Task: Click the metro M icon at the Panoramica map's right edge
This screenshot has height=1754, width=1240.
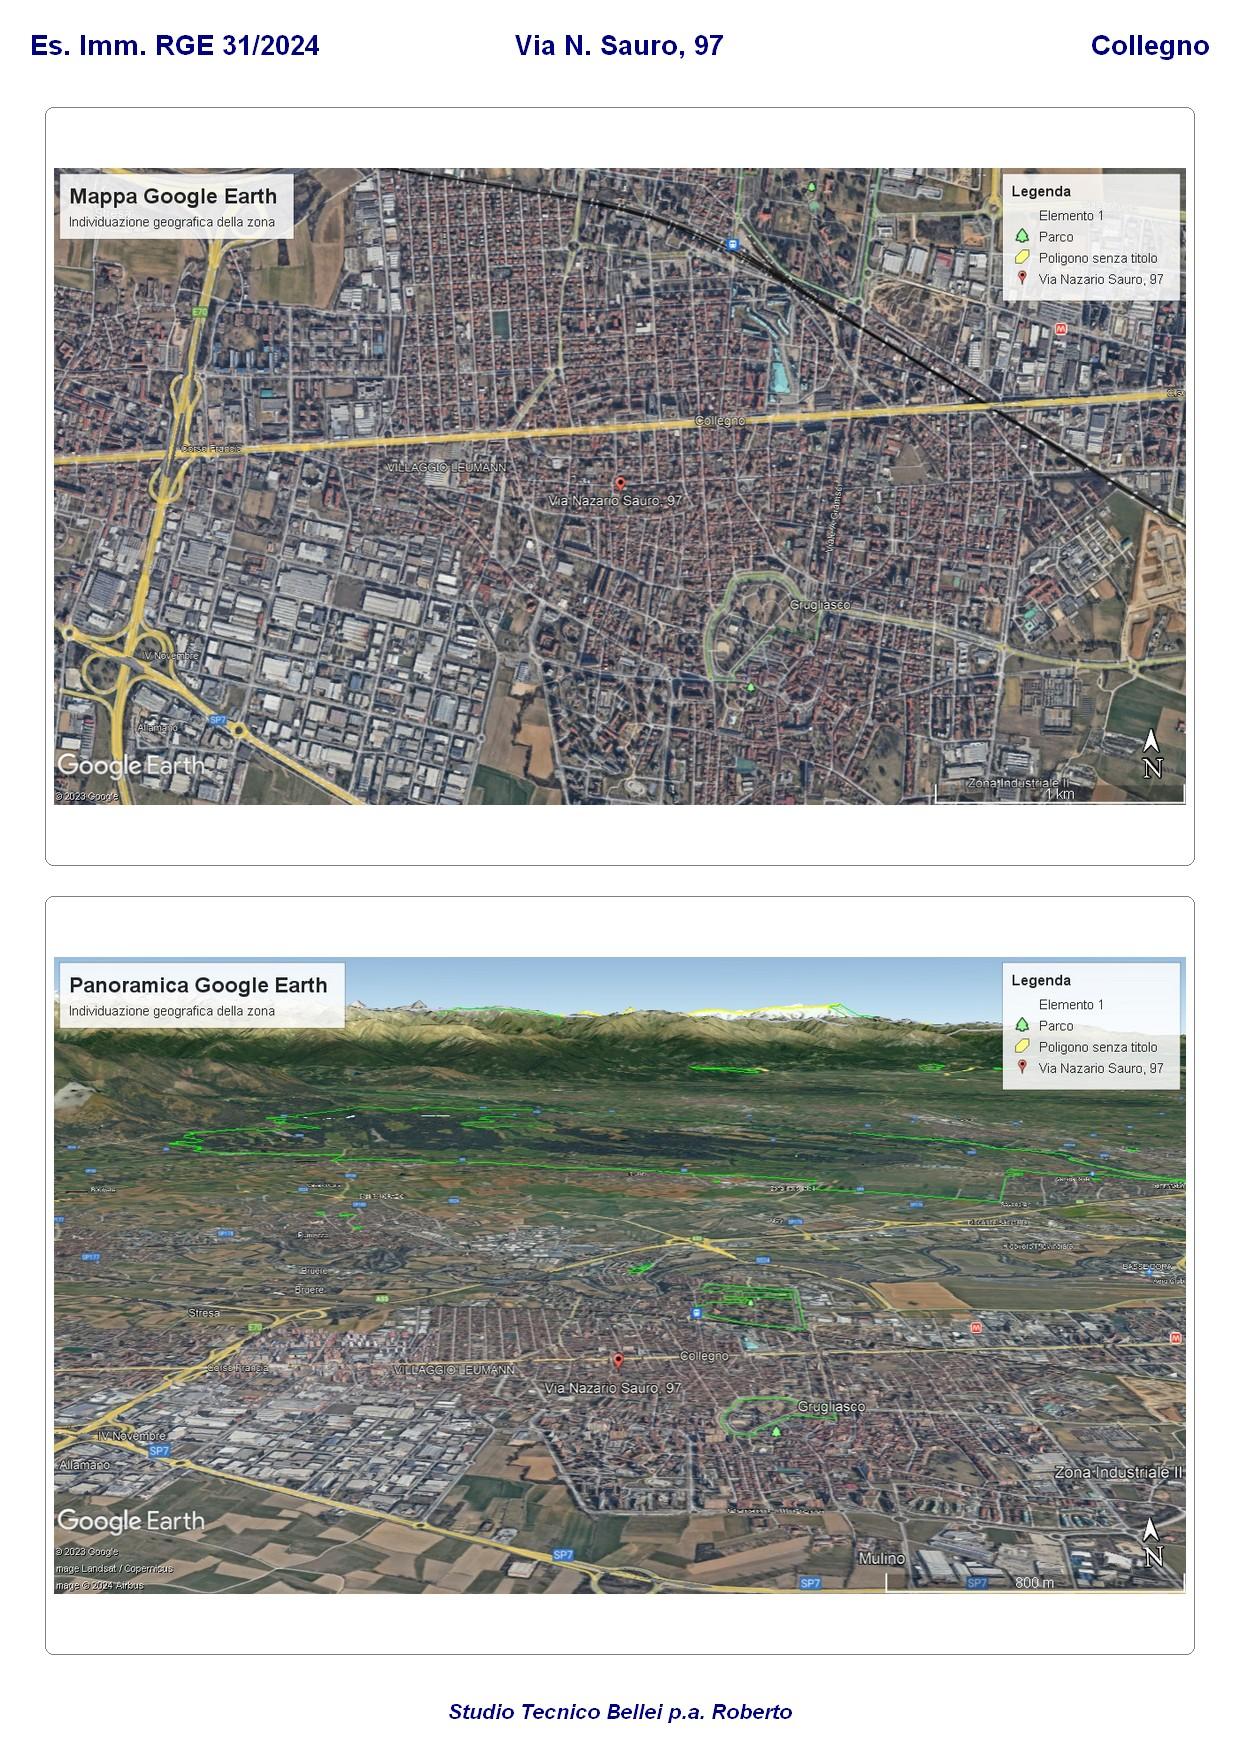Action: point(1177,1338)
